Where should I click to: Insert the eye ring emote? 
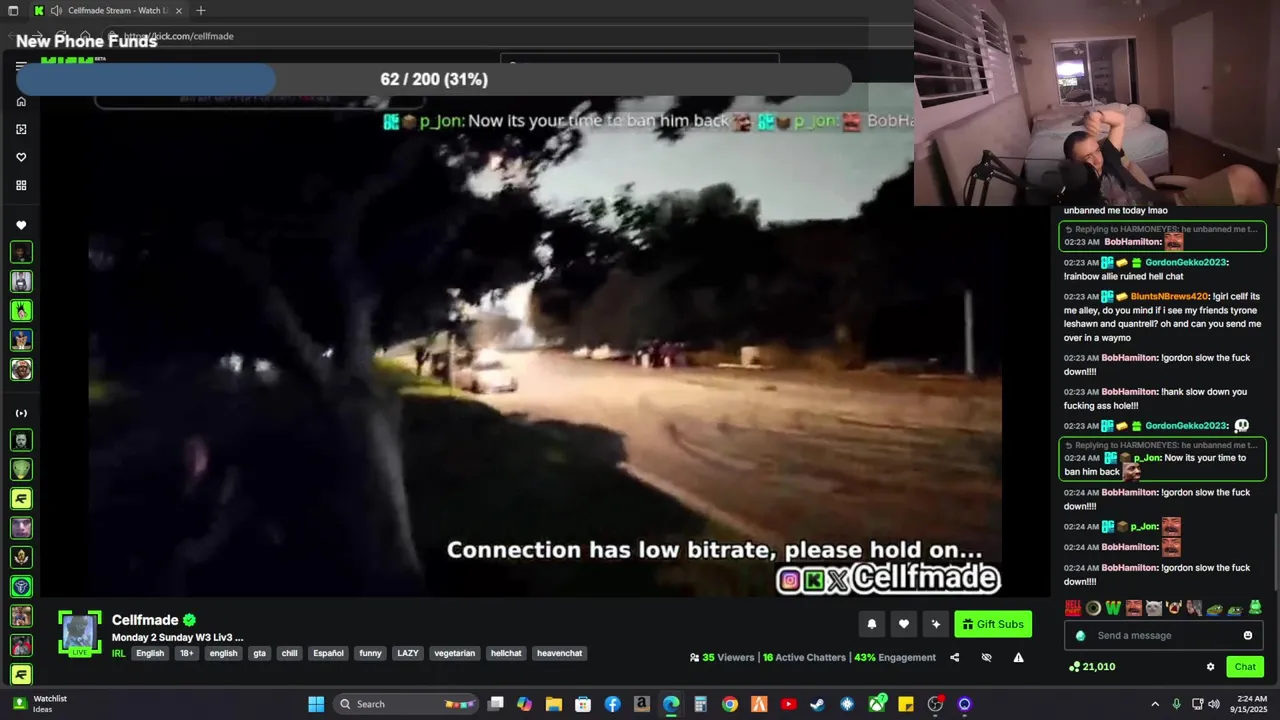(1093, 608)
